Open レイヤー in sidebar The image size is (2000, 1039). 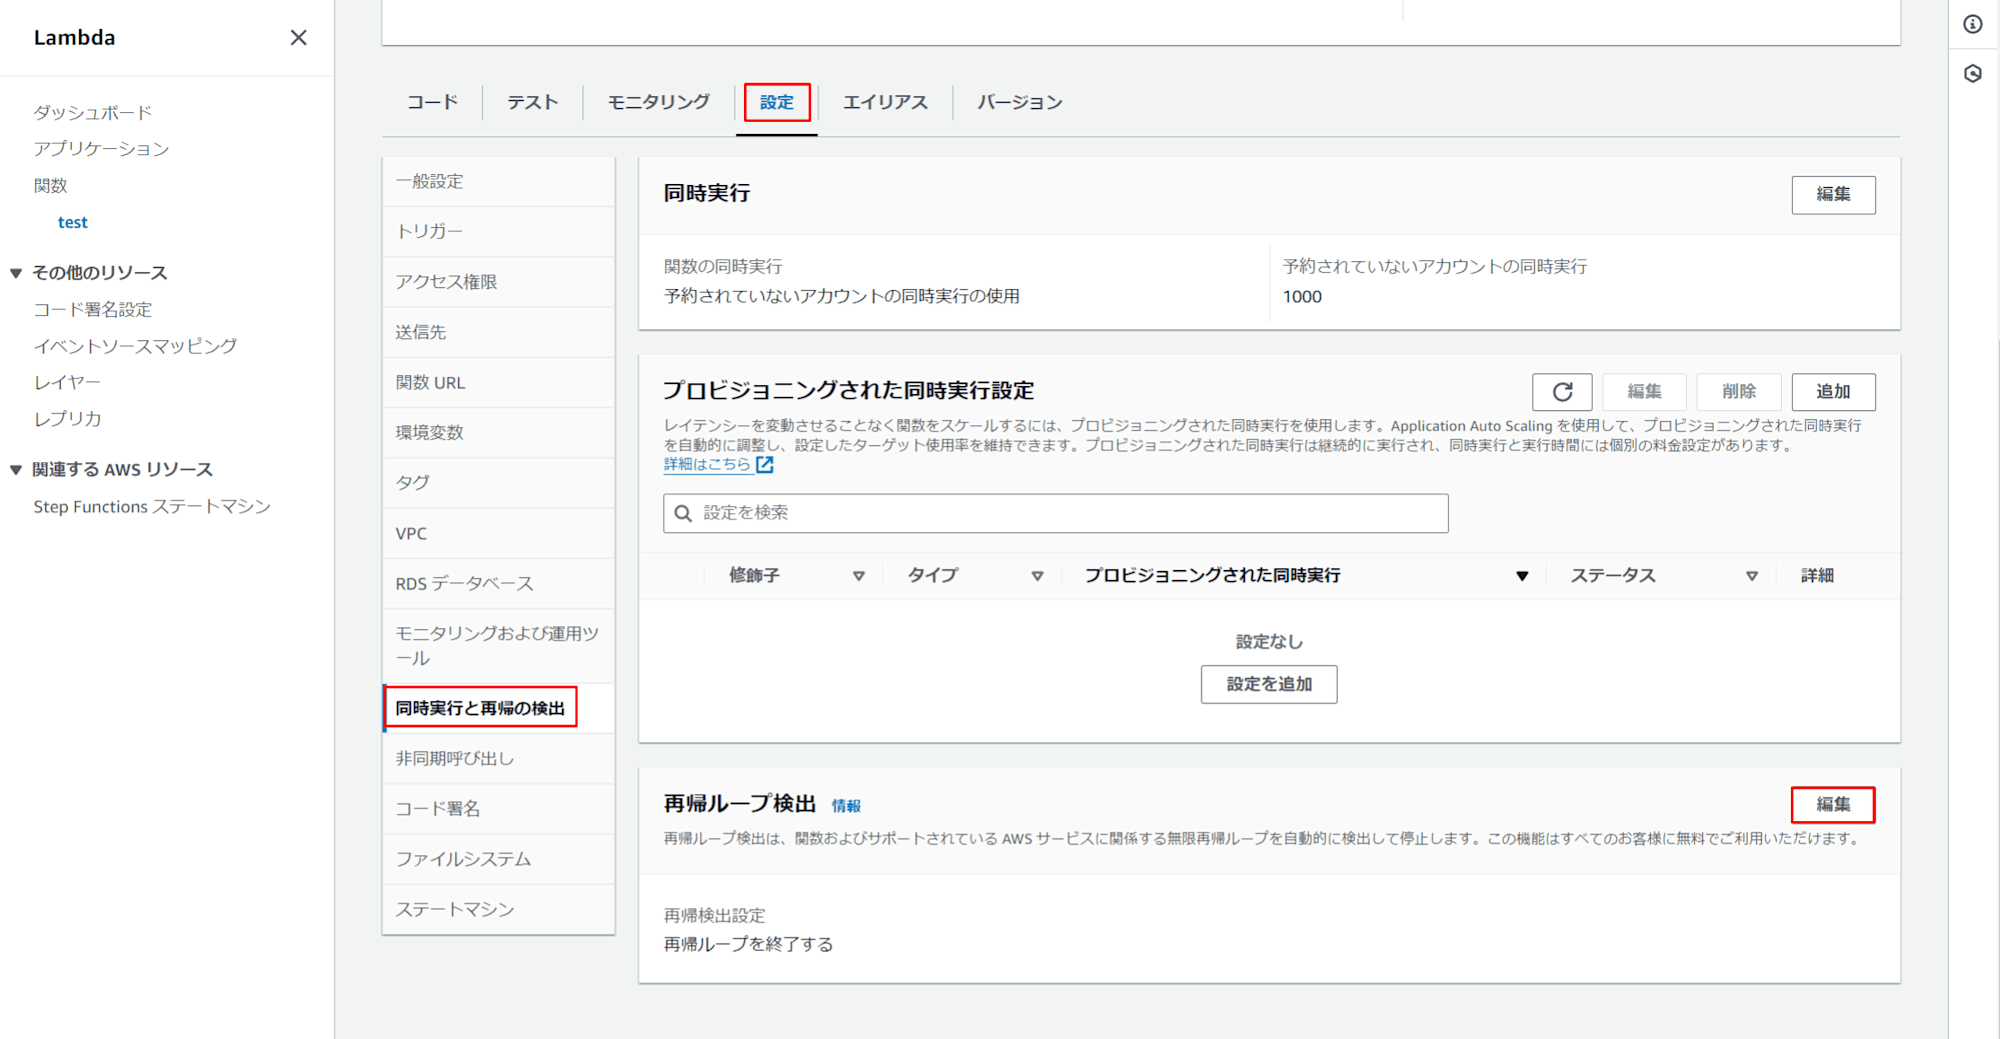pos(67,383)
